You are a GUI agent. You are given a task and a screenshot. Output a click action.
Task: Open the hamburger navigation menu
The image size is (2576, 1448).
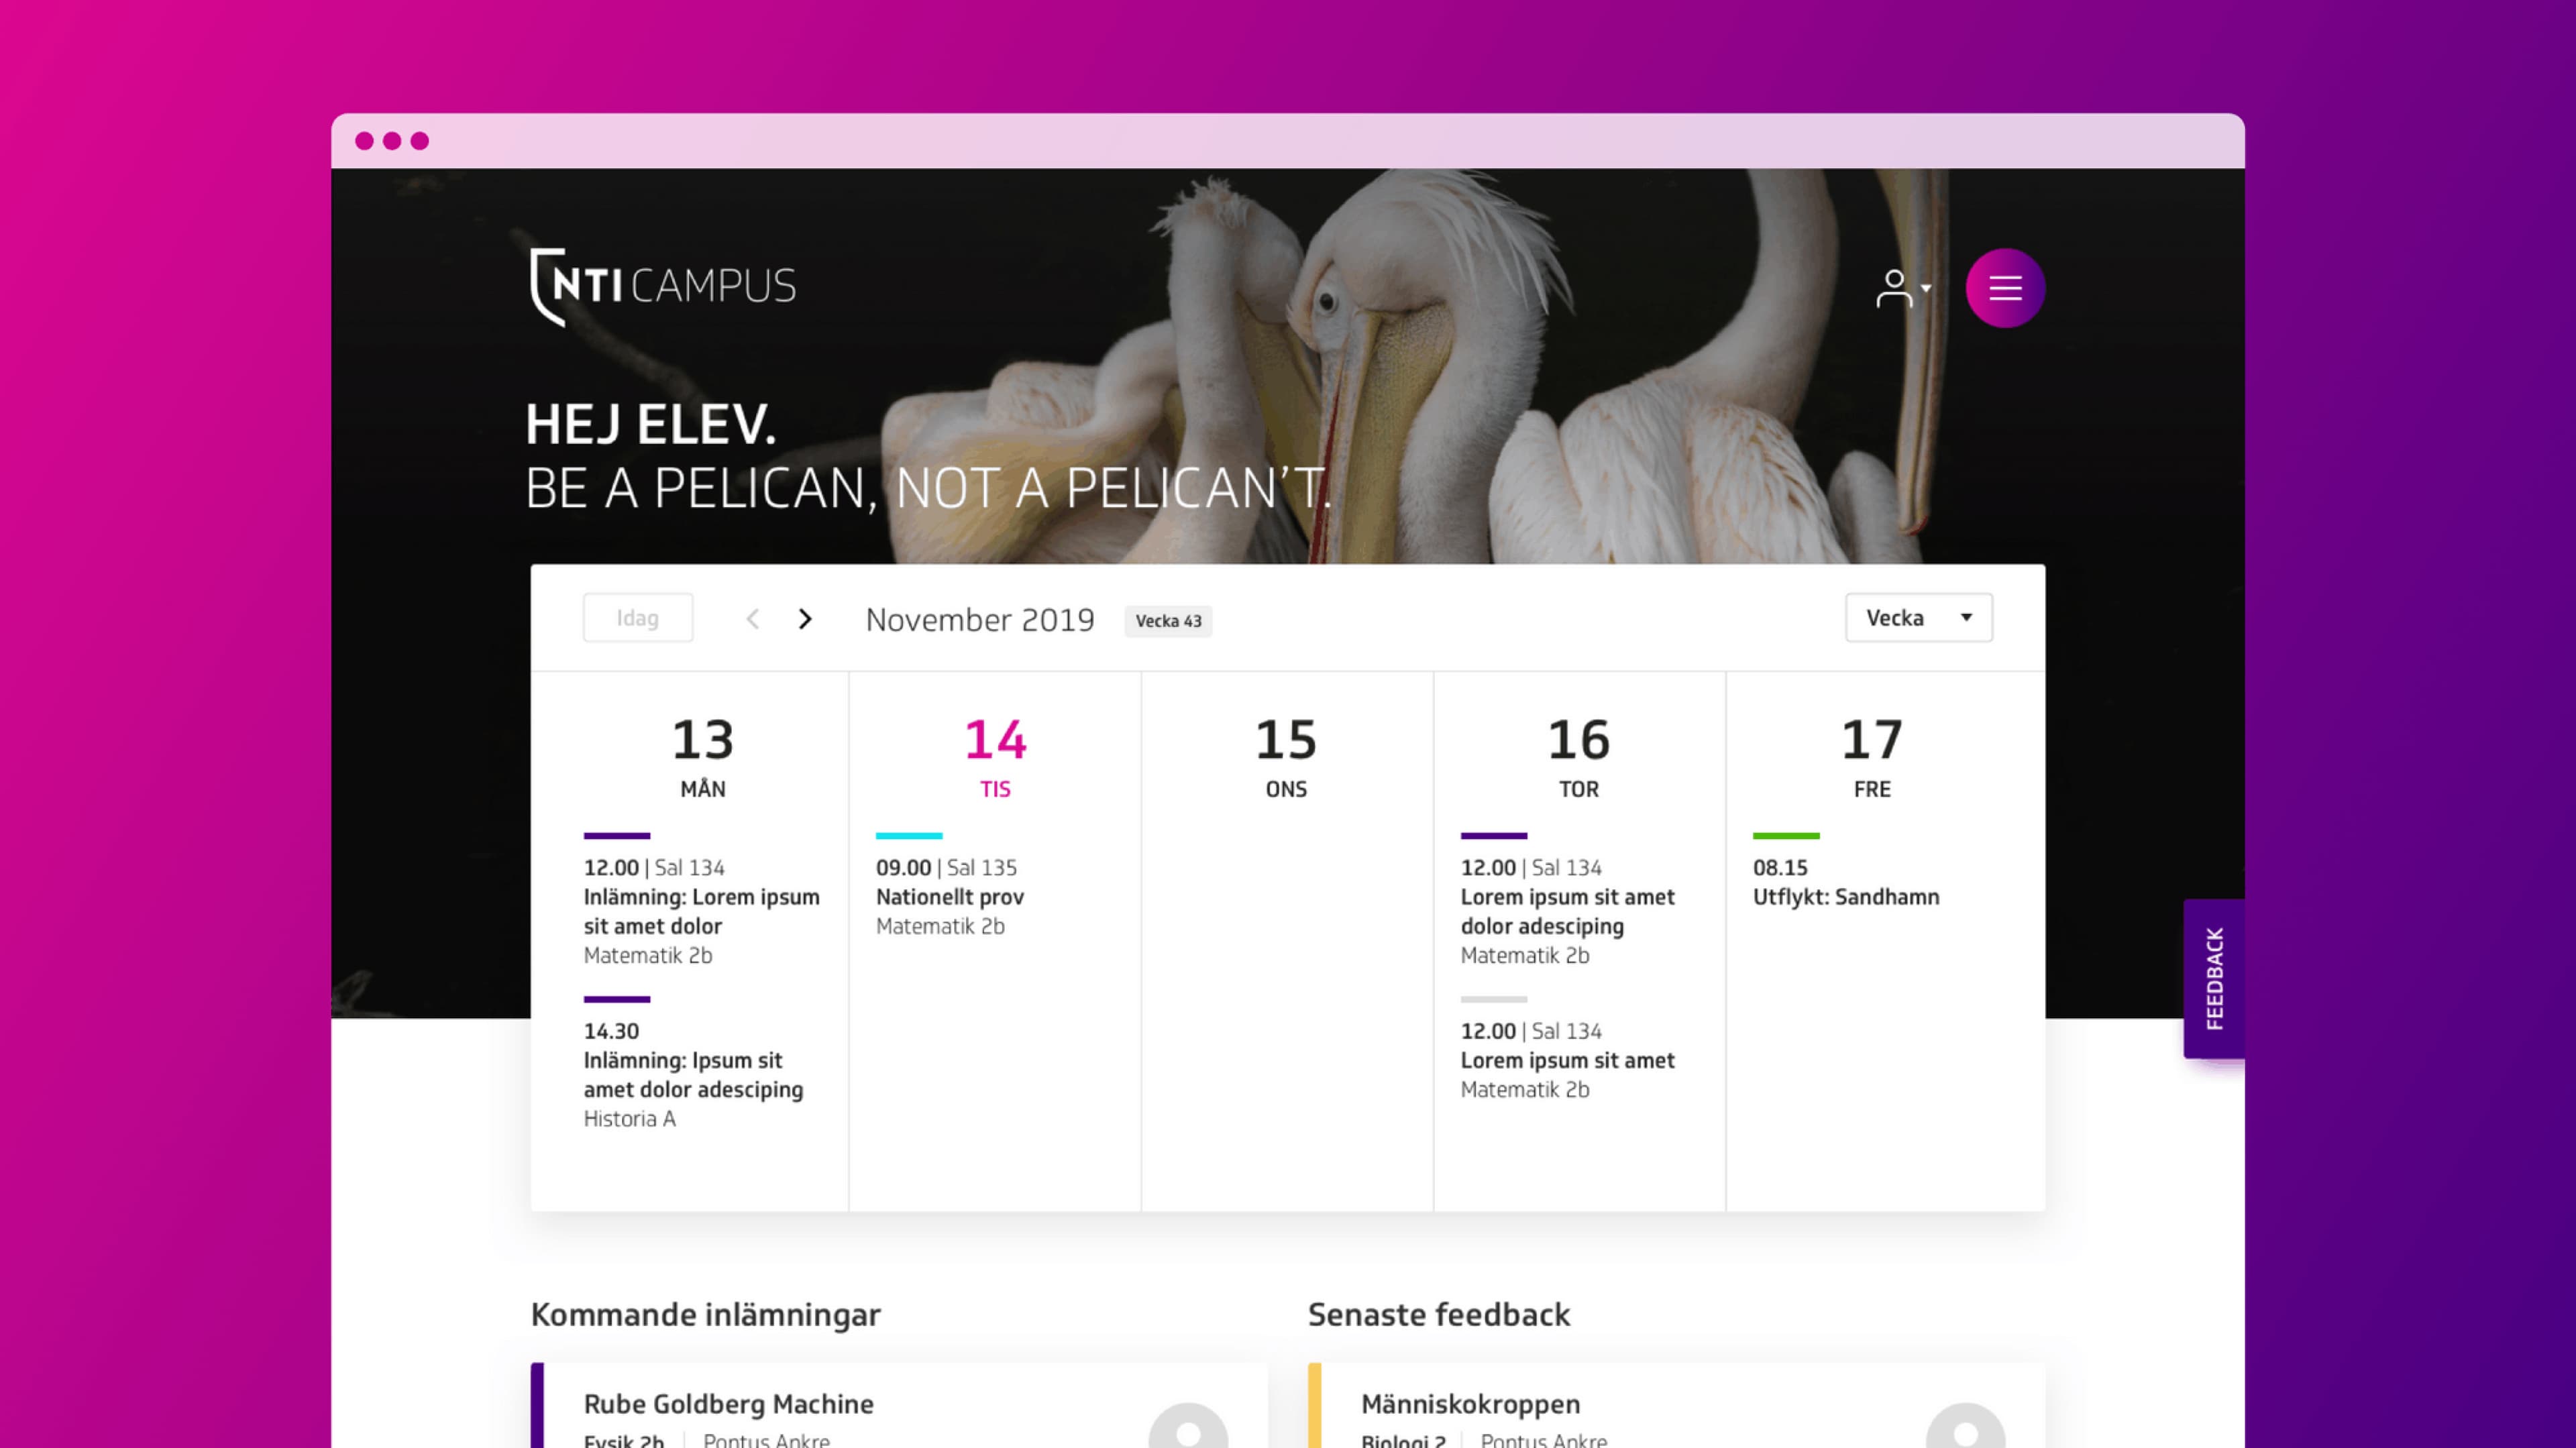2005,289
